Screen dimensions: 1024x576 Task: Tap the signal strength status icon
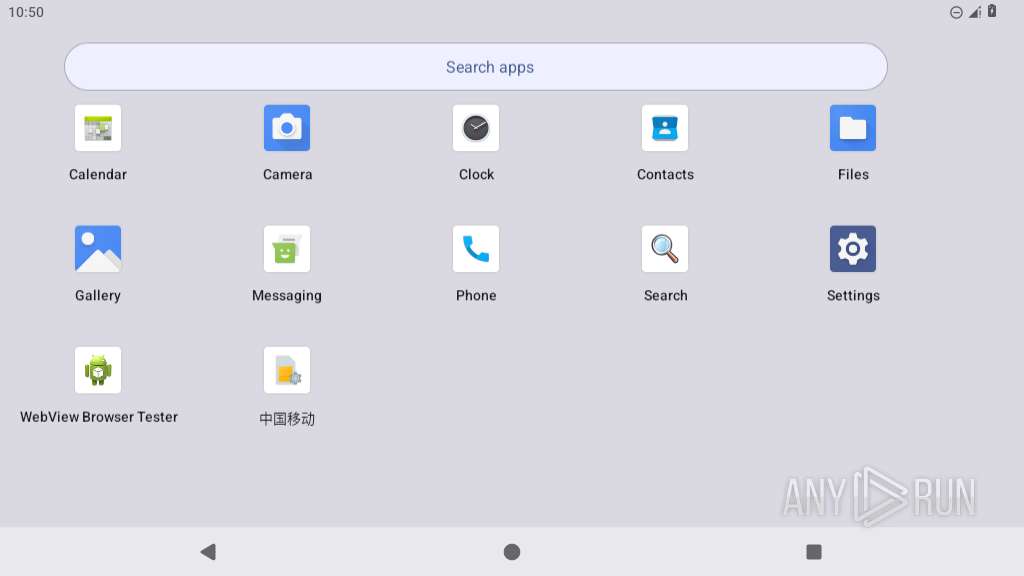coord(975,12)
